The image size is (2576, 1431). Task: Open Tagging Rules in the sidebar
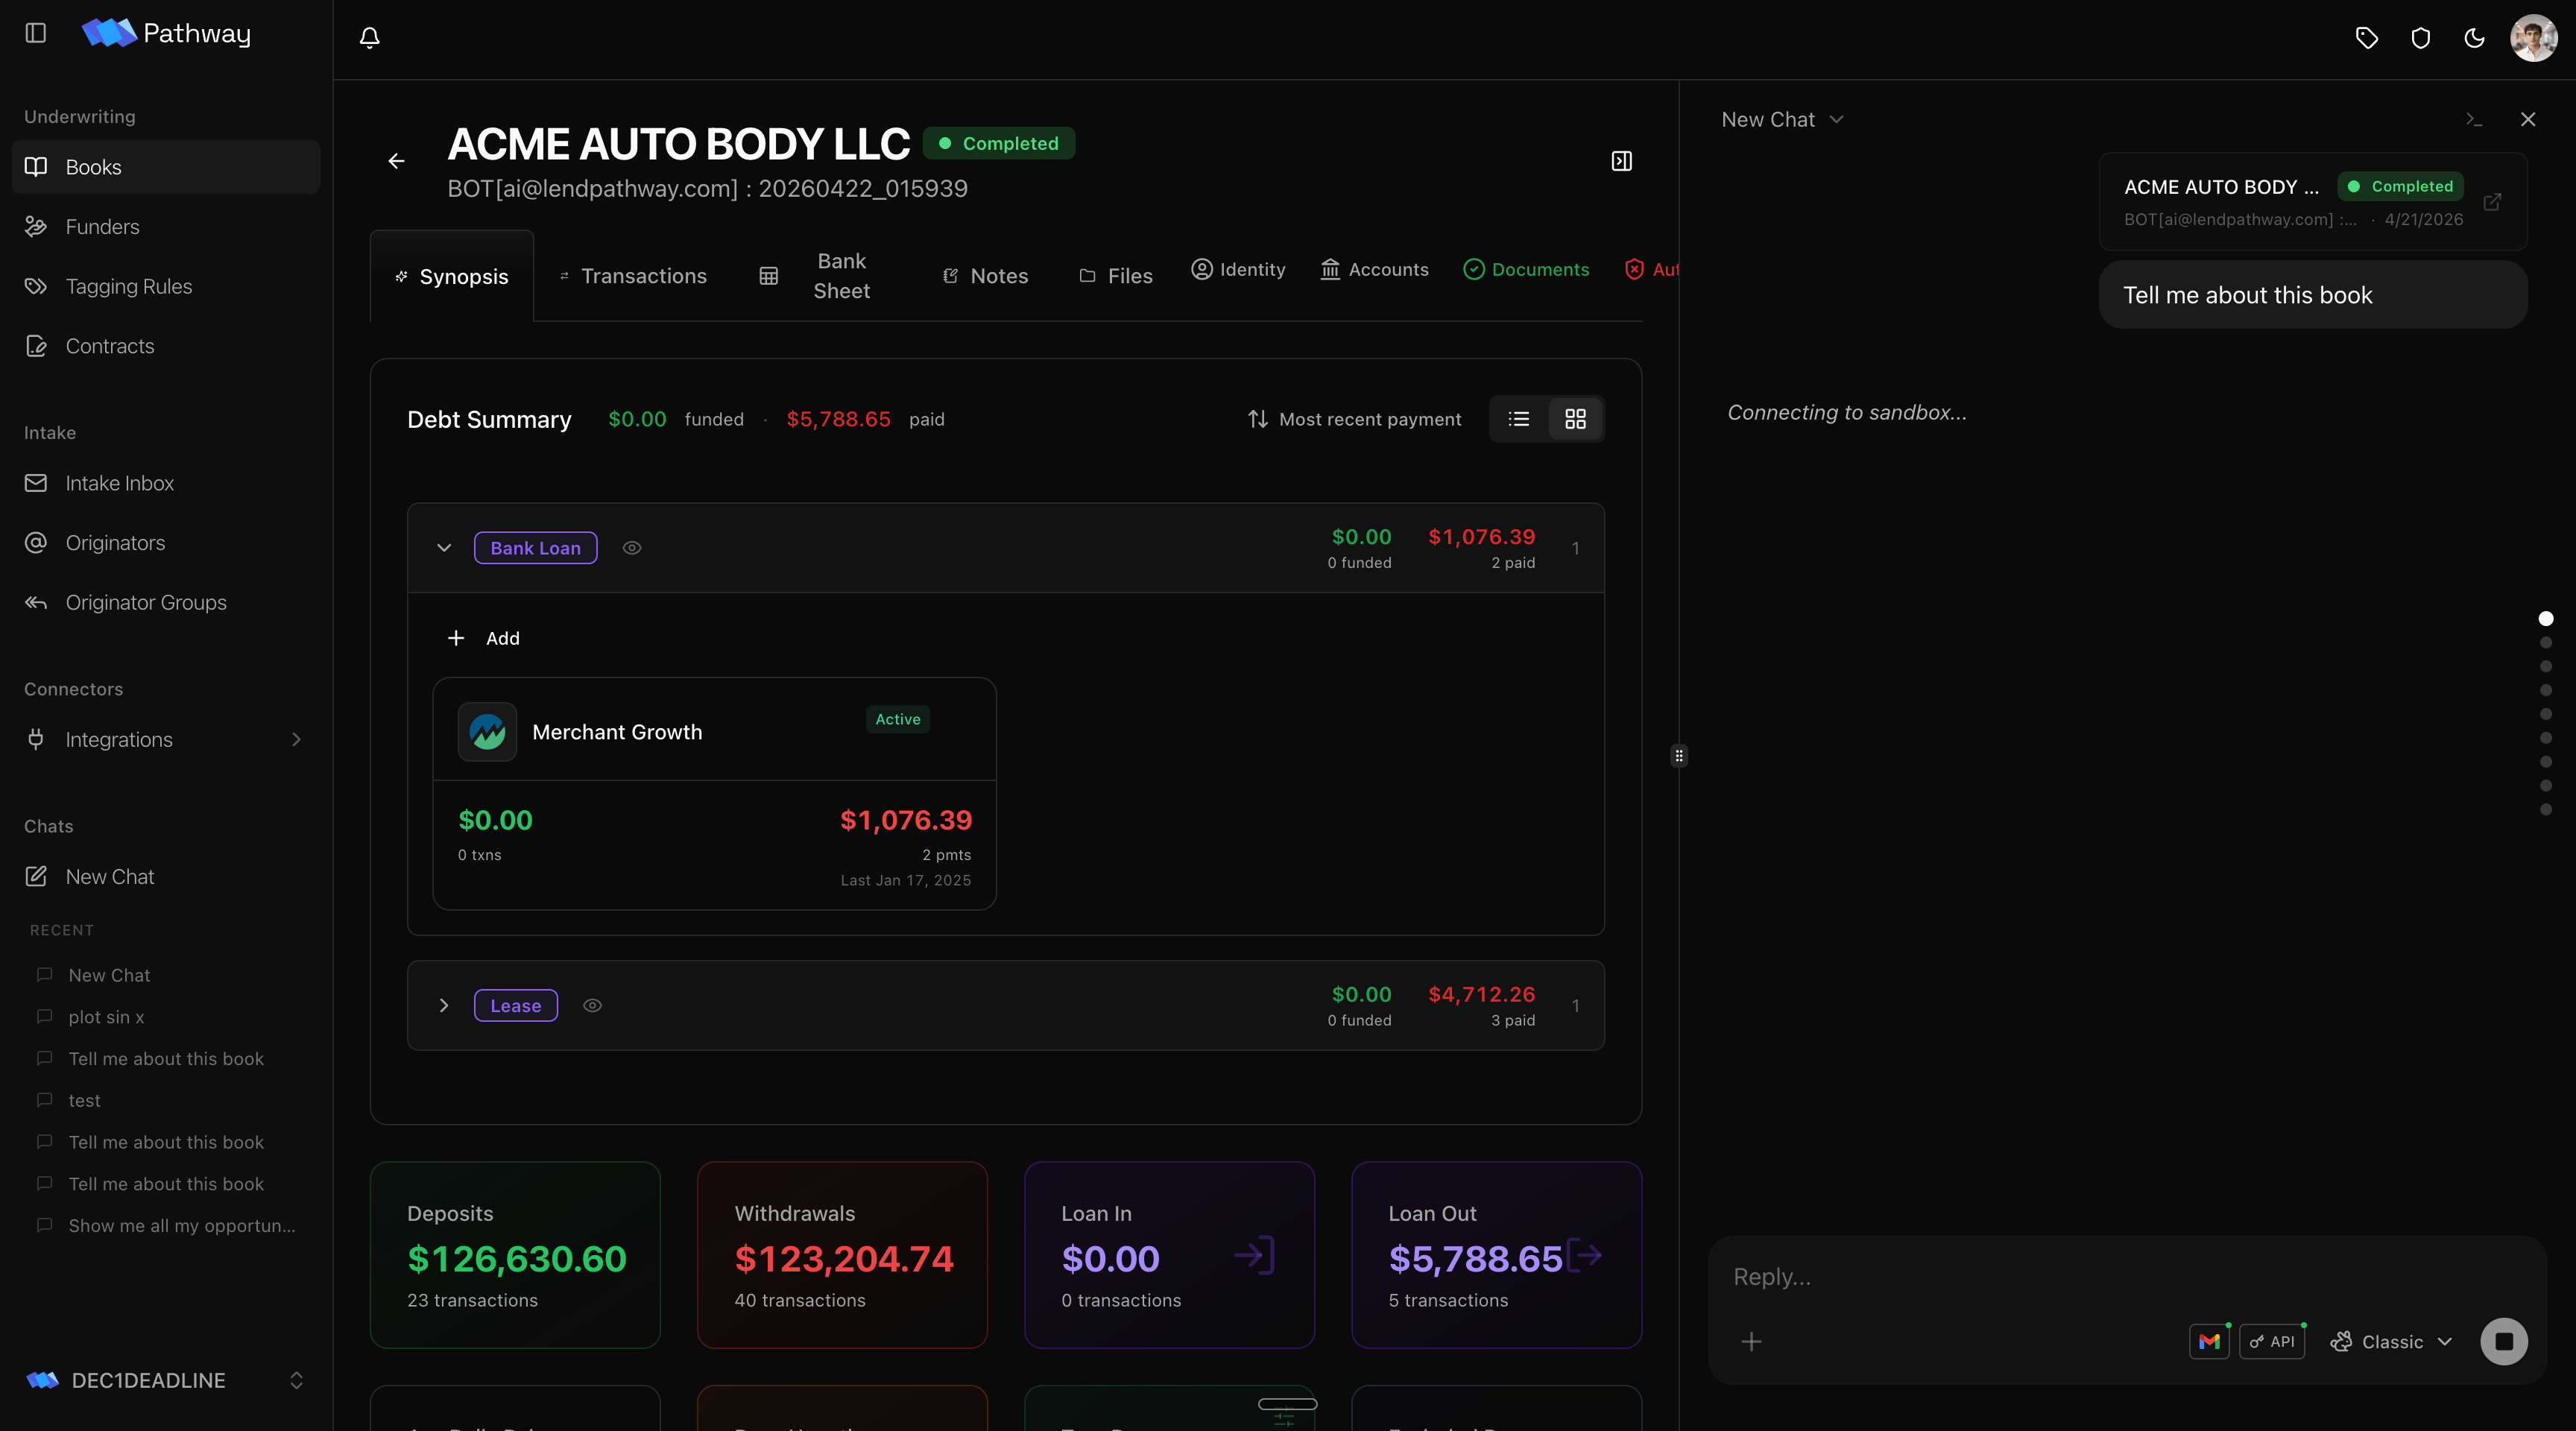pyautogui.click(x=166, y=287)
